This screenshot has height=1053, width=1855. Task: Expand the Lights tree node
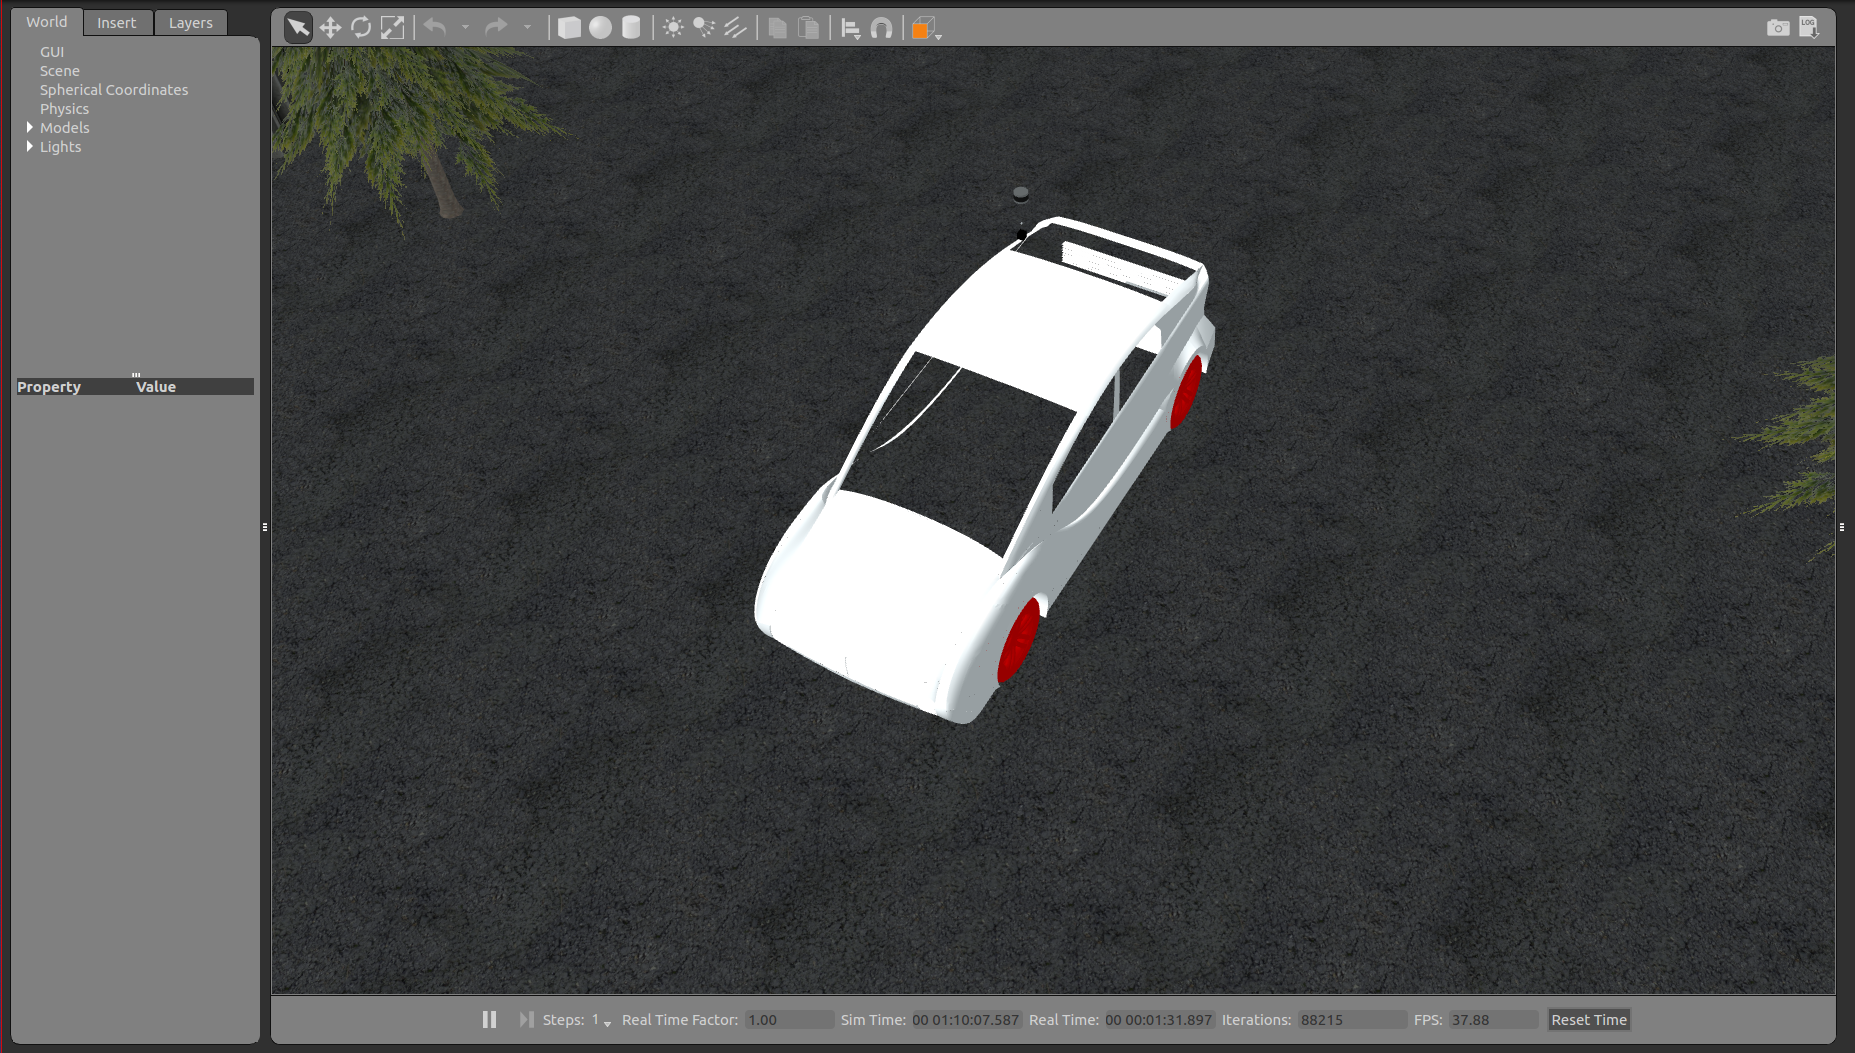30,146
